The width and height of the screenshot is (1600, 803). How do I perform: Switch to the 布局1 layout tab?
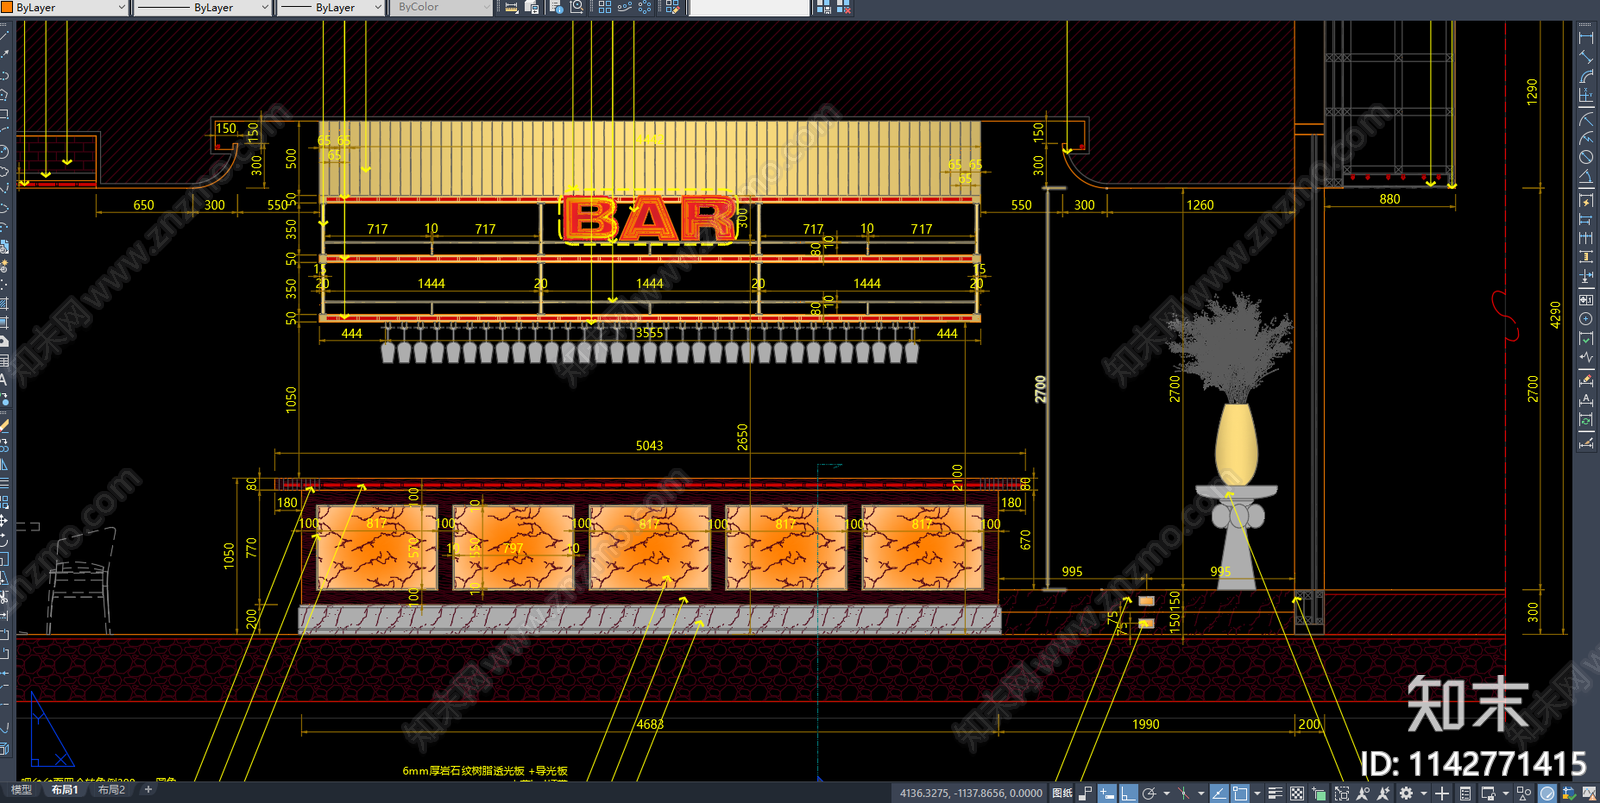pyautogui.click(x=64, y=790)
